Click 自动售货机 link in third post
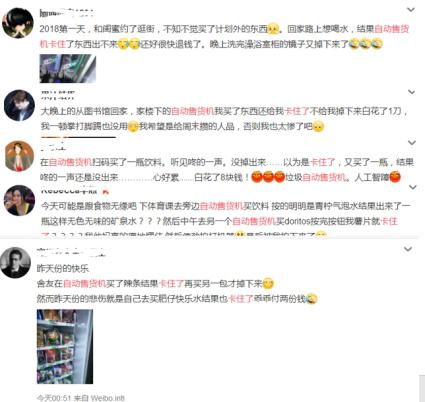This screenshot has width=425, height=402. tap(70, 162)
